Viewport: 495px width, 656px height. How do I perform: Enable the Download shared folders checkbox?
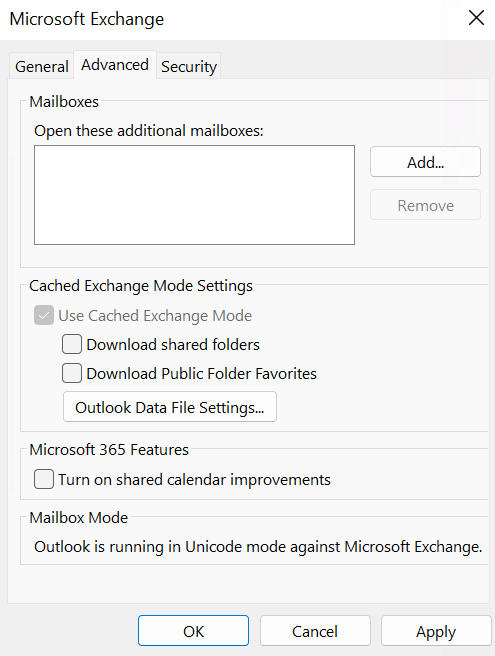click(x=72, y=344)
